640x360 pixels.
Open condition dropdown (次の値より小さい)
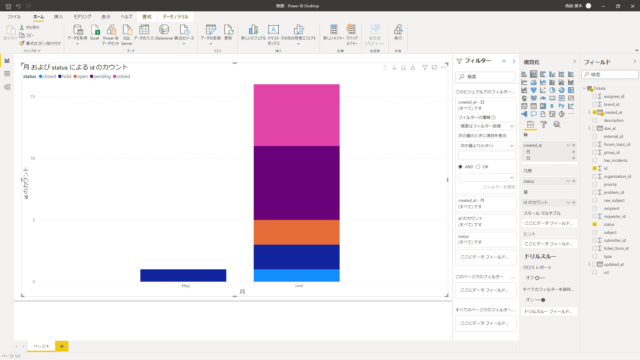tap(486, 146)
